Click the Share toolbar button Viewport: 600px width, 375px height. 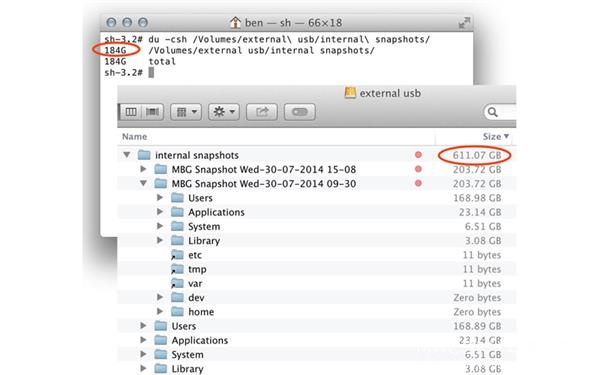[262, 112]
